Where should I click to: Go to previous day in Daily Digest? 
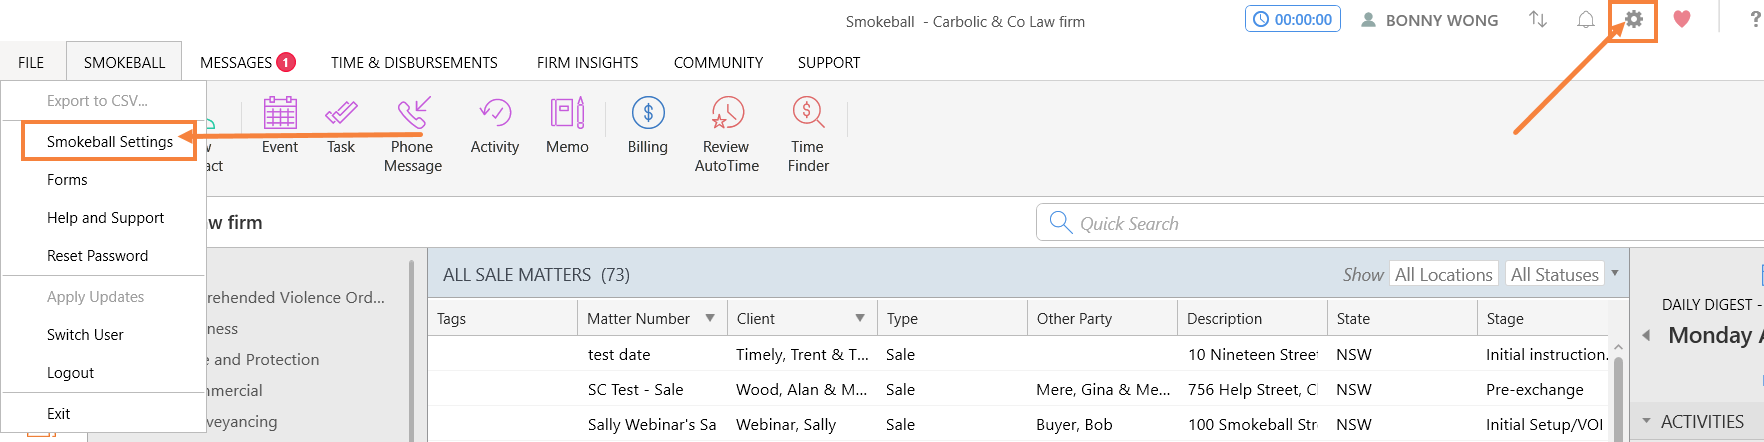click(x=1646, y=335)
